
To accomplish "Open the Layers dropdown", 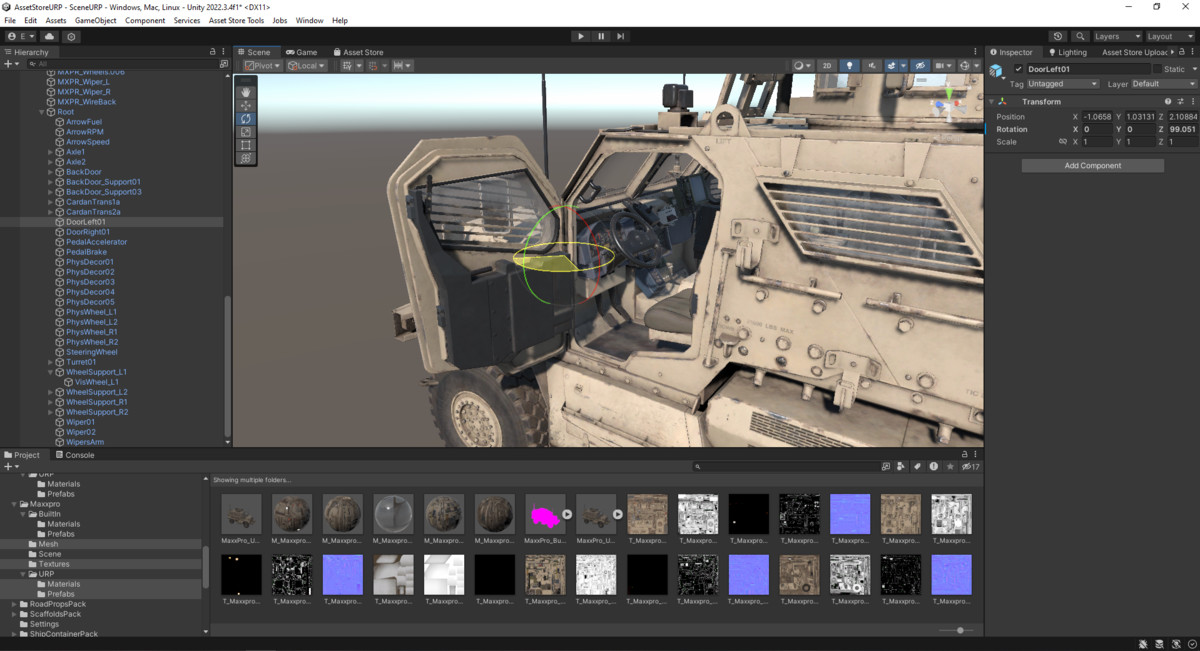I will click(1116, 36).
